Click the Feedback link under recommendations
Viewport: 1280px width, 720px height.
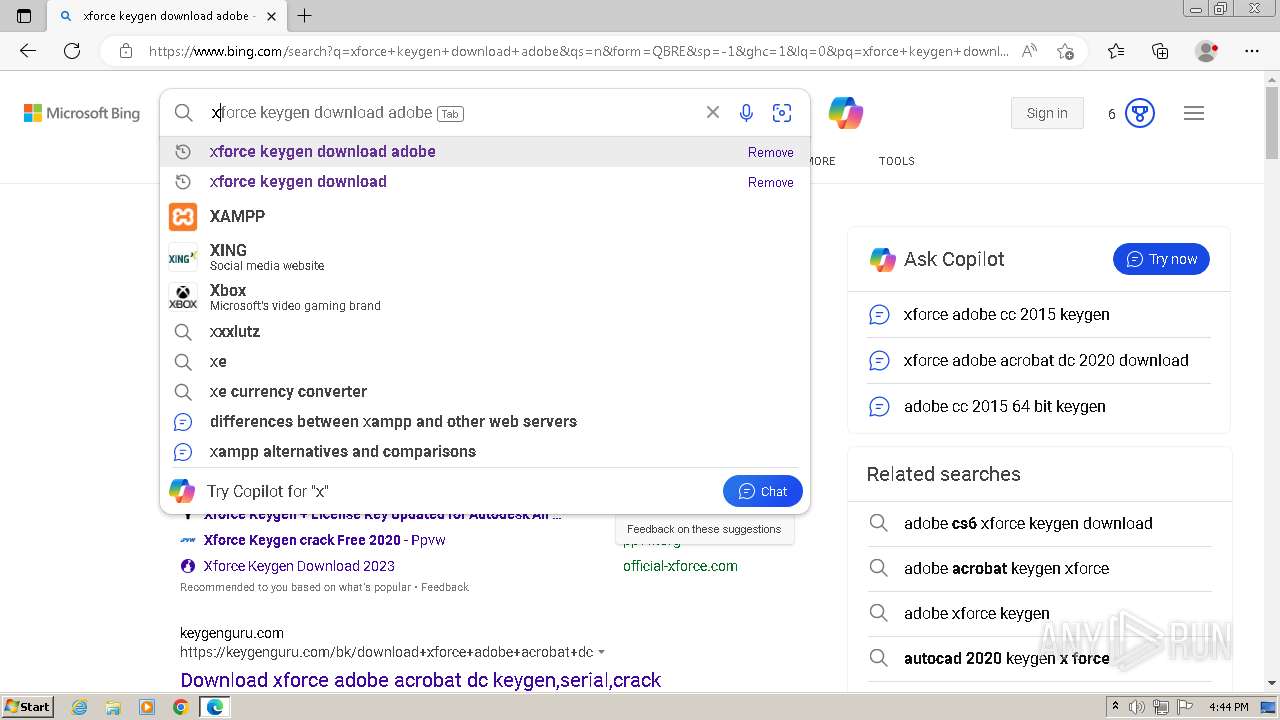click(x=445, y=587)
